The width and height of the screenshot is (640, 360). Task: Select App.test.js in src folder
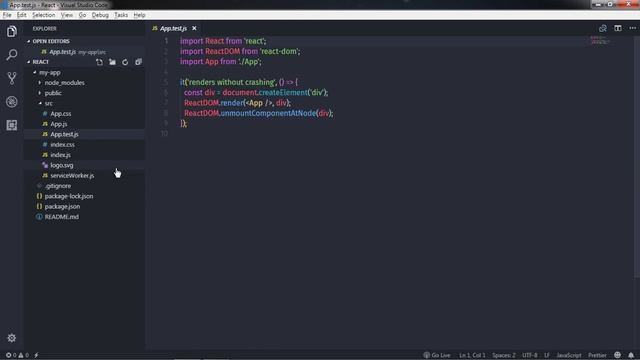coord(64,134)
